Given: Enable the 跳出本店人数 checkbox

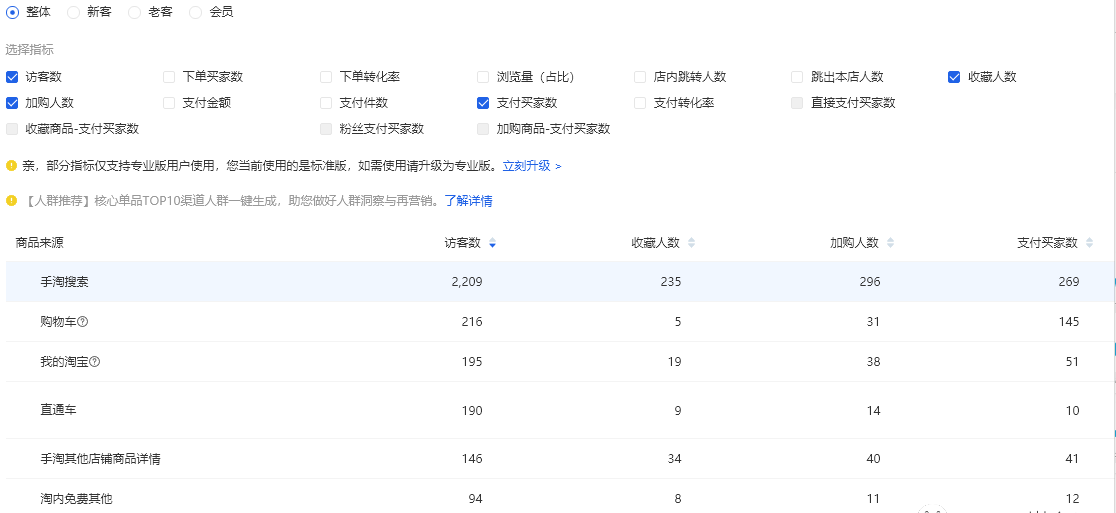Looking at the screenshot, I should [797, 77].
